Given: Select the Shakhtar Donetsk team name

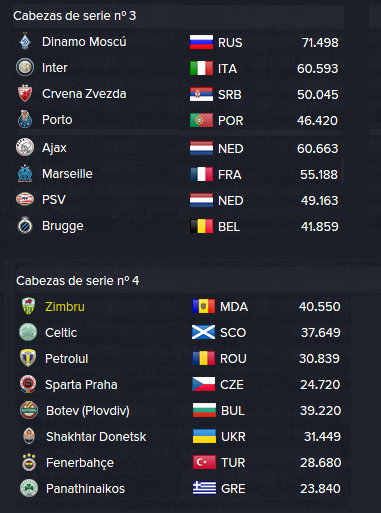Looking at the screenshot, I should (96, 437).
